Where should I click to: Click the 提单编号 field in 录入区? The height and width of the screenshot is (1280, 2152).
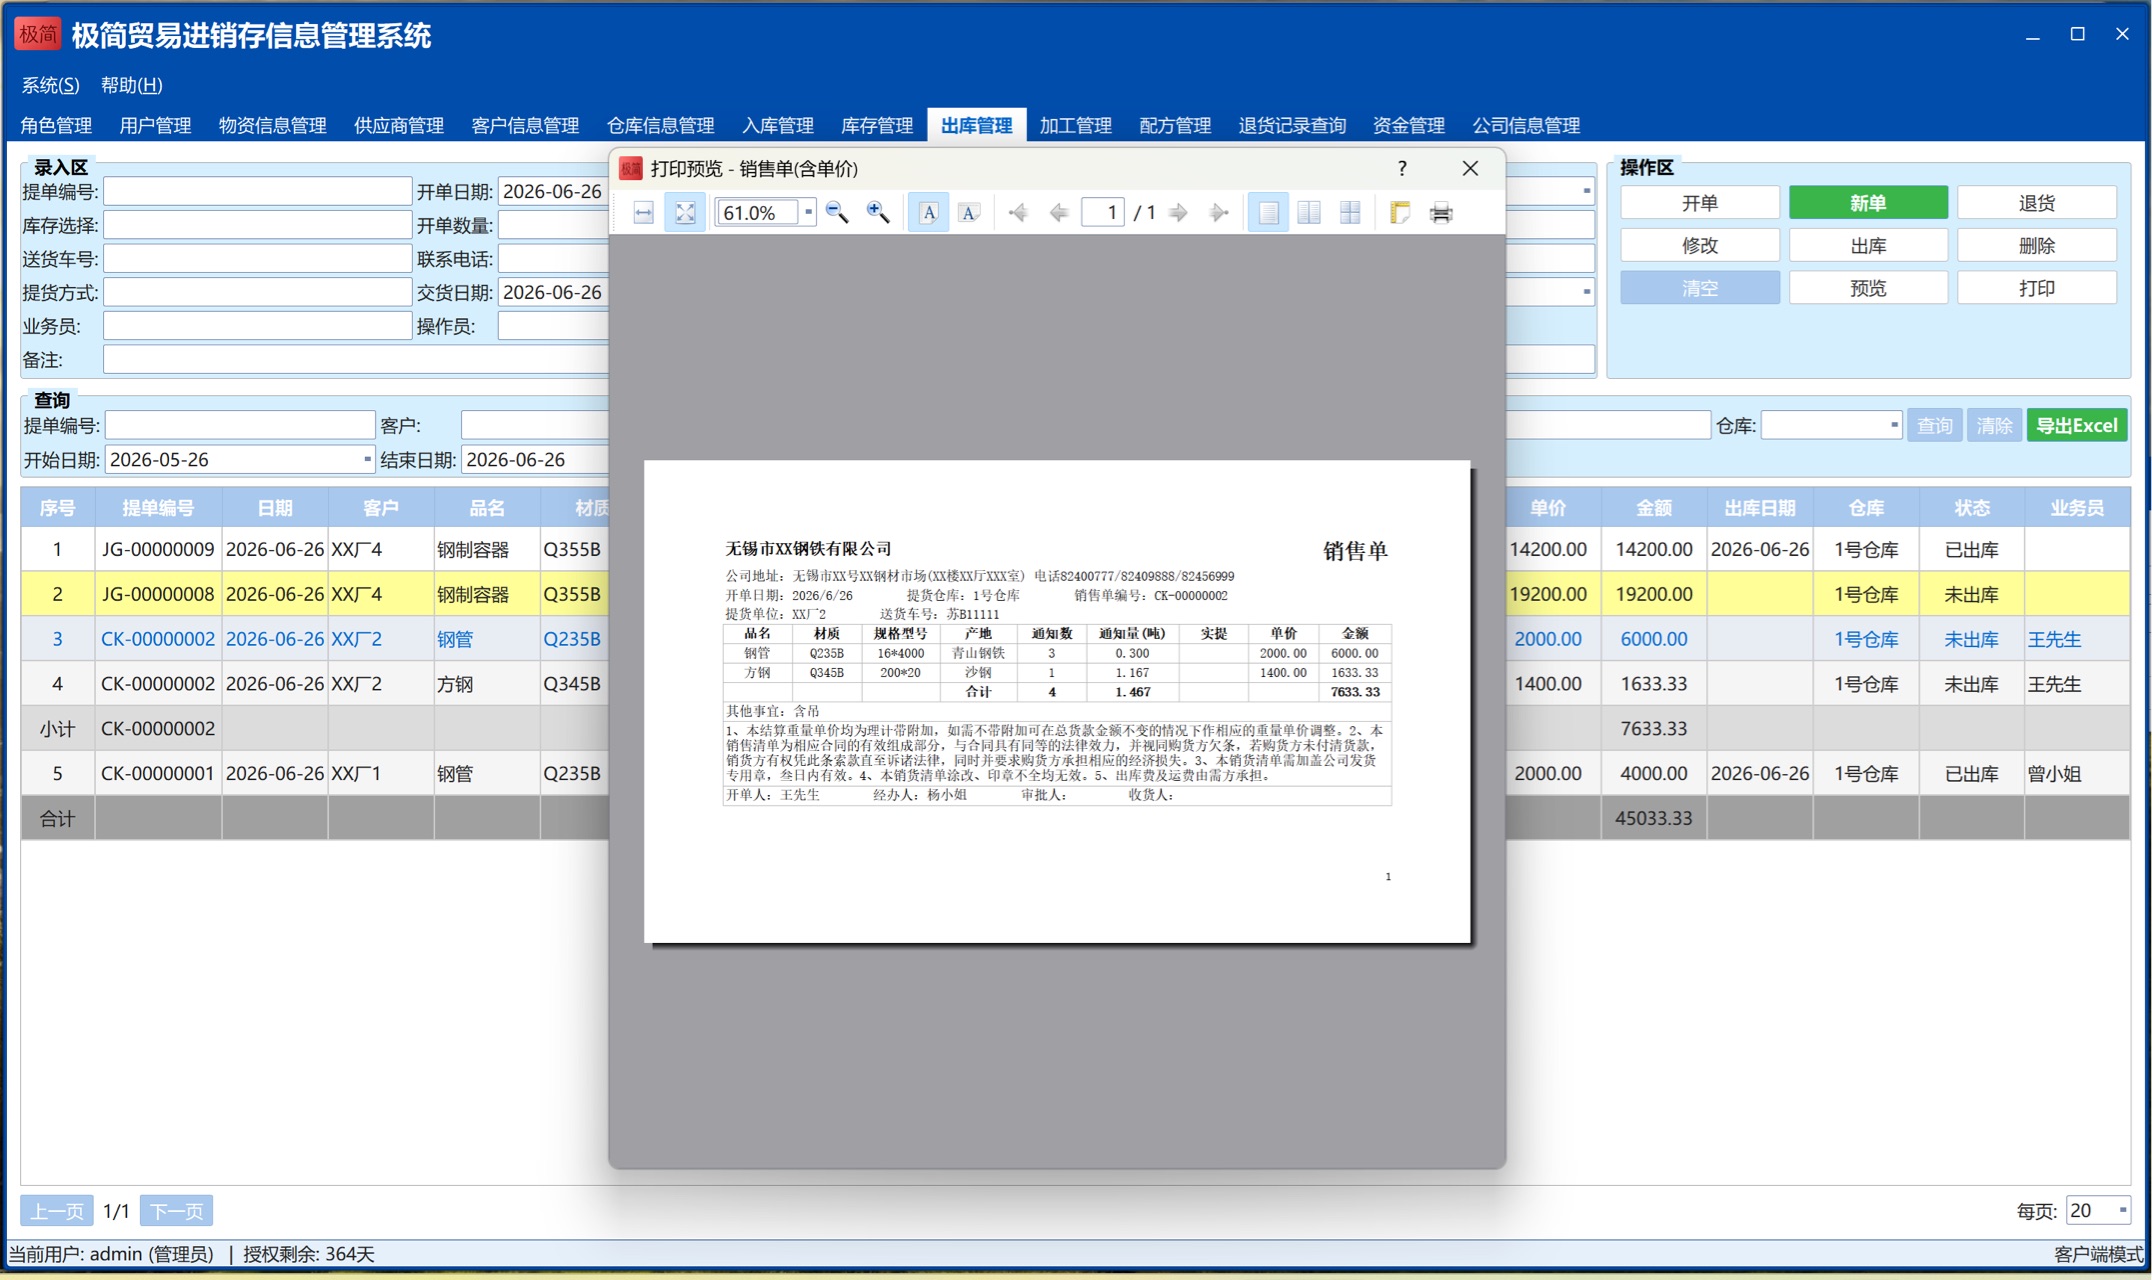coord(257,192)
